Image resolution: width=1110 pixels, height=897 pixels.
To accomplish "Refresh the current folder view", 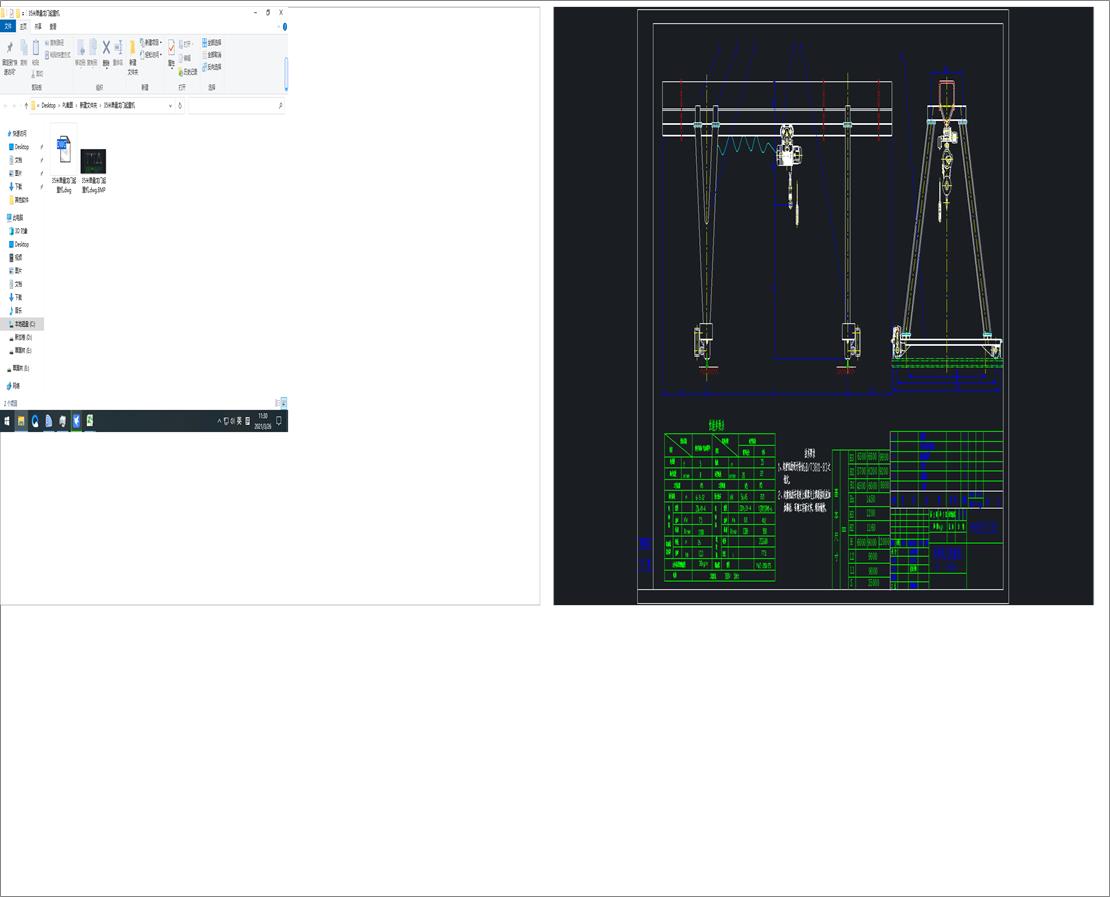I will pyautogui.click(x=181, y=105).
